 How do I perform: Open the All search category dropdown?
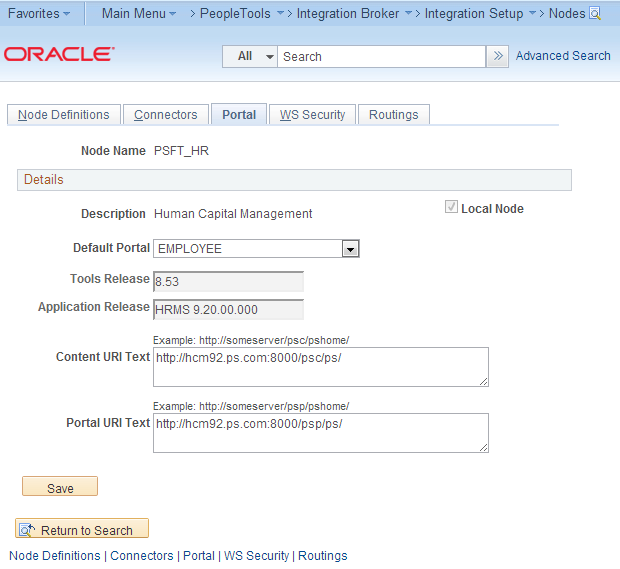[x=250, y=56]
